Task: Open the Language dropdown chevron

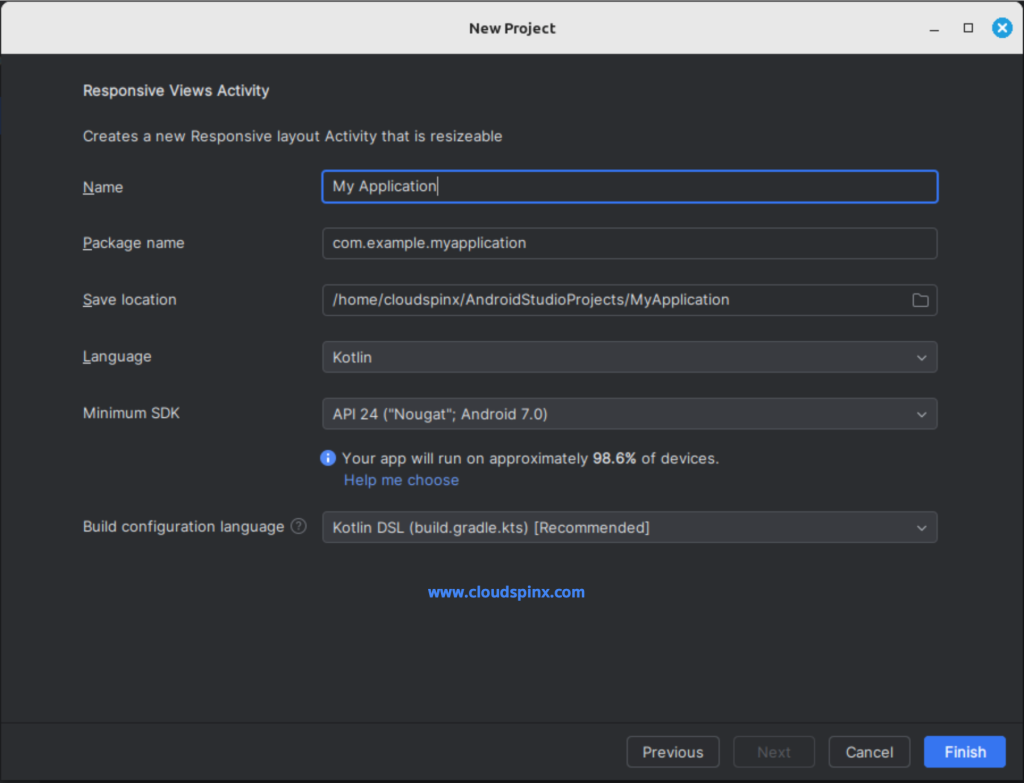Action: [922, 356]
